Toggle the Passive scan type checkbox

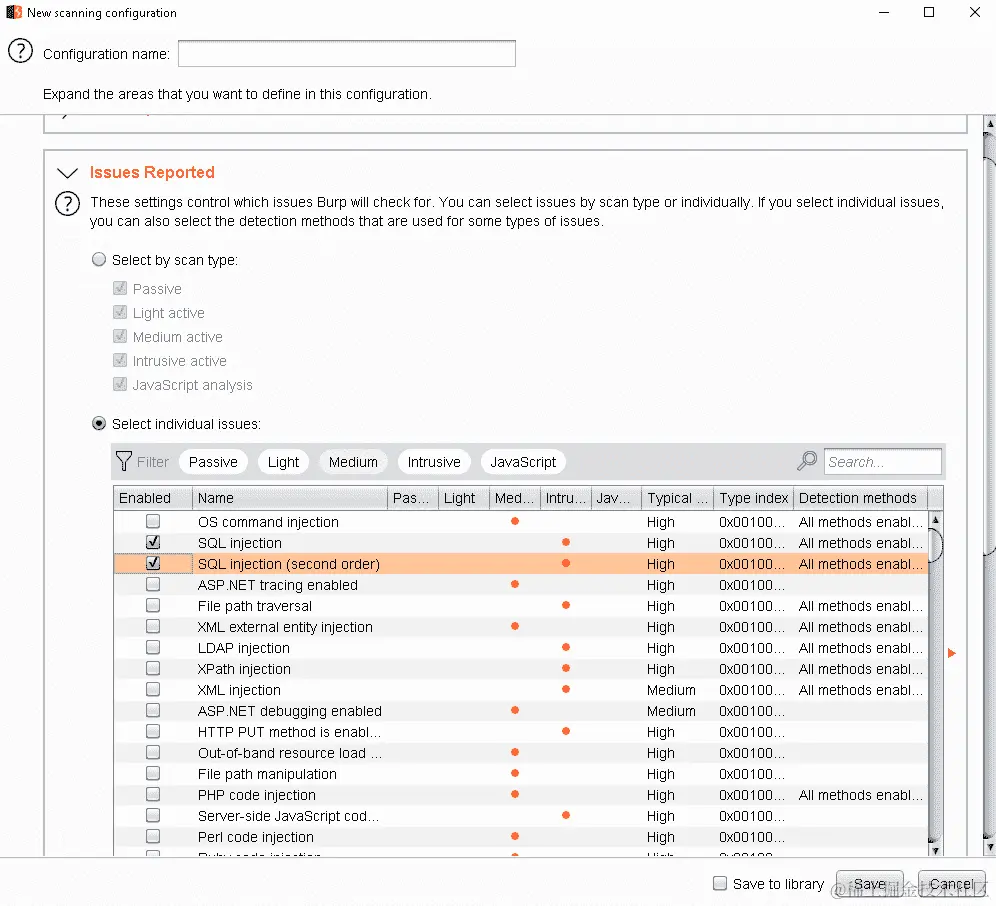119,288
